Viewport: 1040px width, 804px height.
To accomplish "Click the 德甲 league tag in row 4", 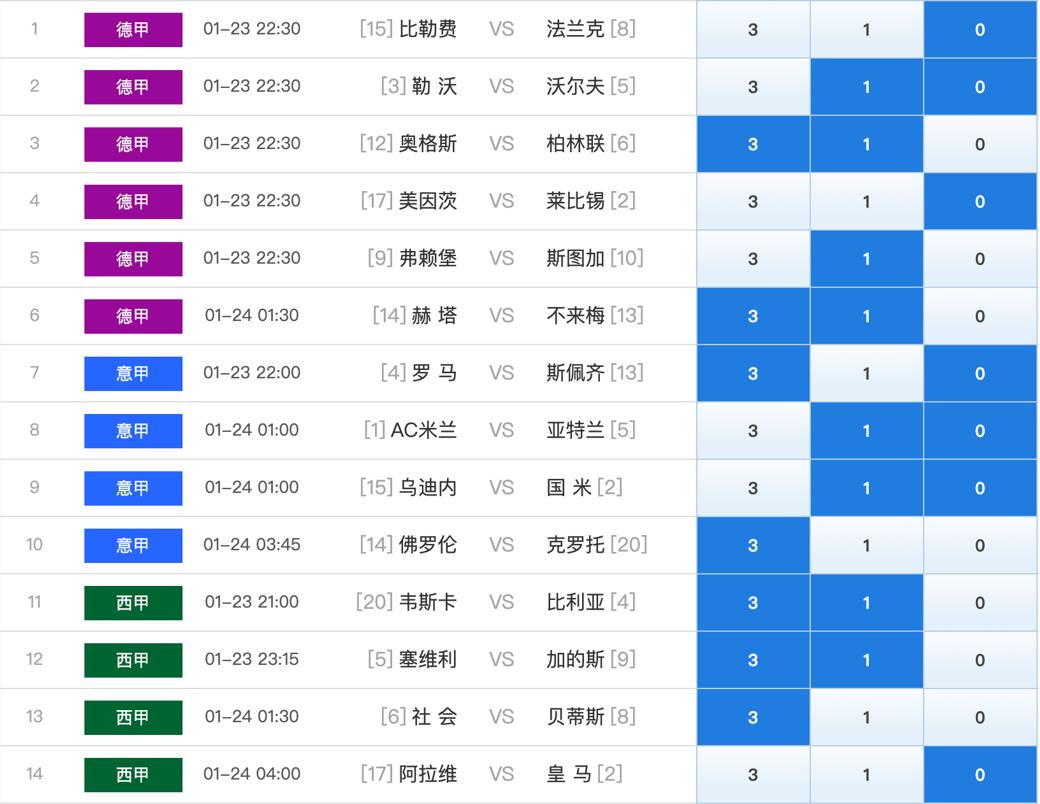I will tap(133, 201).
